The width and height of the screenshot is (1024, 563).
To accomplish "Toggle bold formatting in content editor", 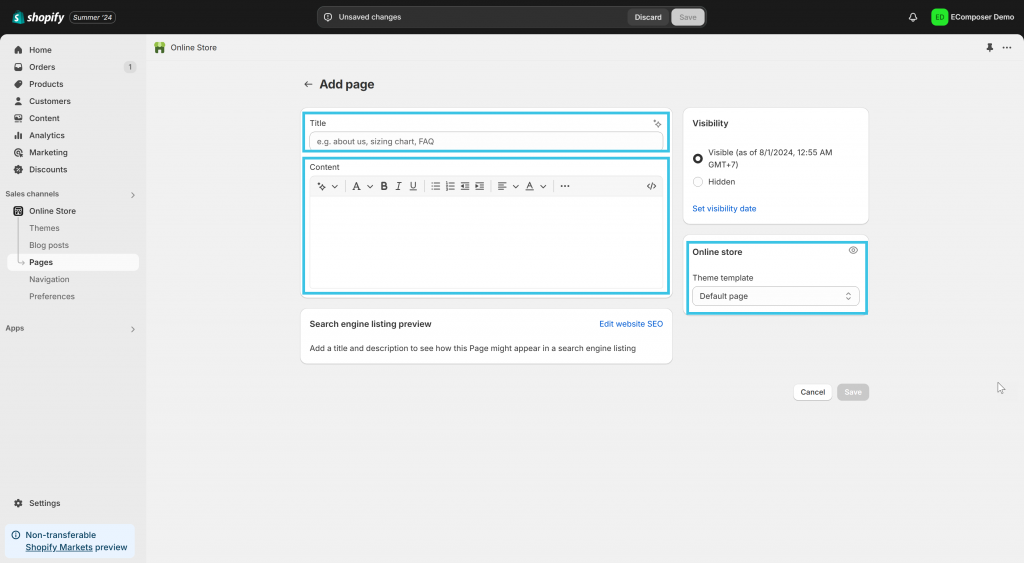I will tap(383, 186).
